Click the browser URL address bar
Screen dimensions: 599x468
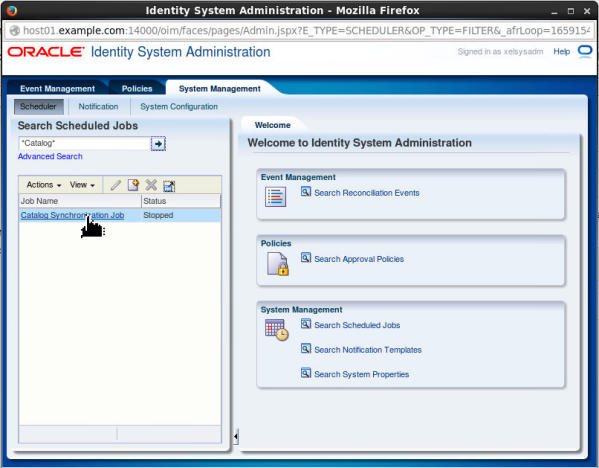299,31
